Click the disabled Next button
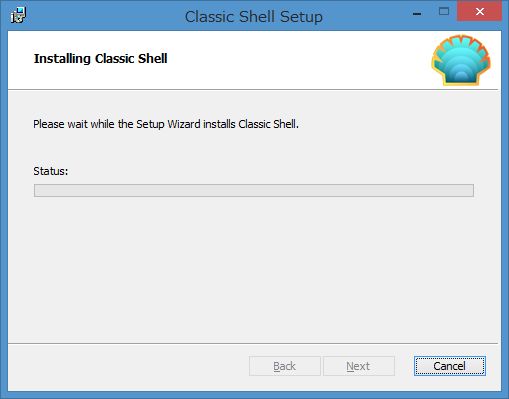The height and width of the screenshot is (399, 509). tap(359, 366)
